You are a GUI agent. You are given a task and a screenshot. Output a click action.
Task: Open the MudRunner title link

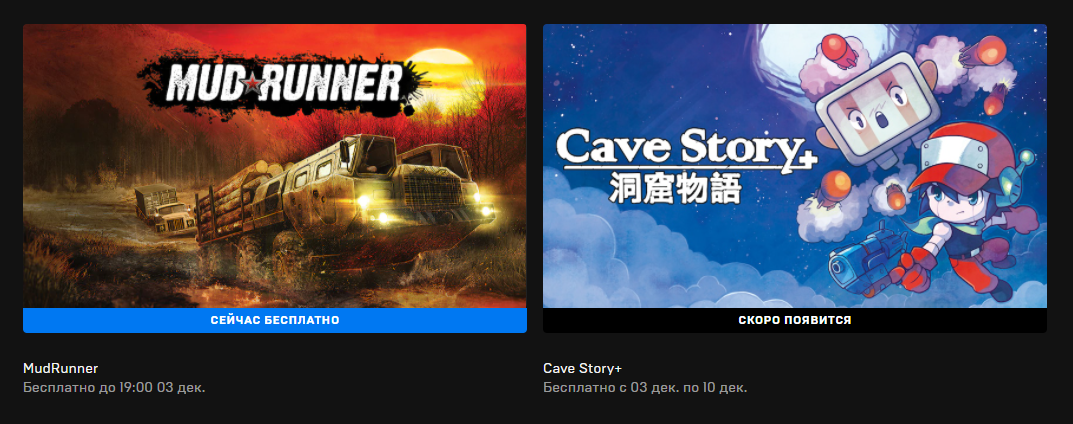60,368
